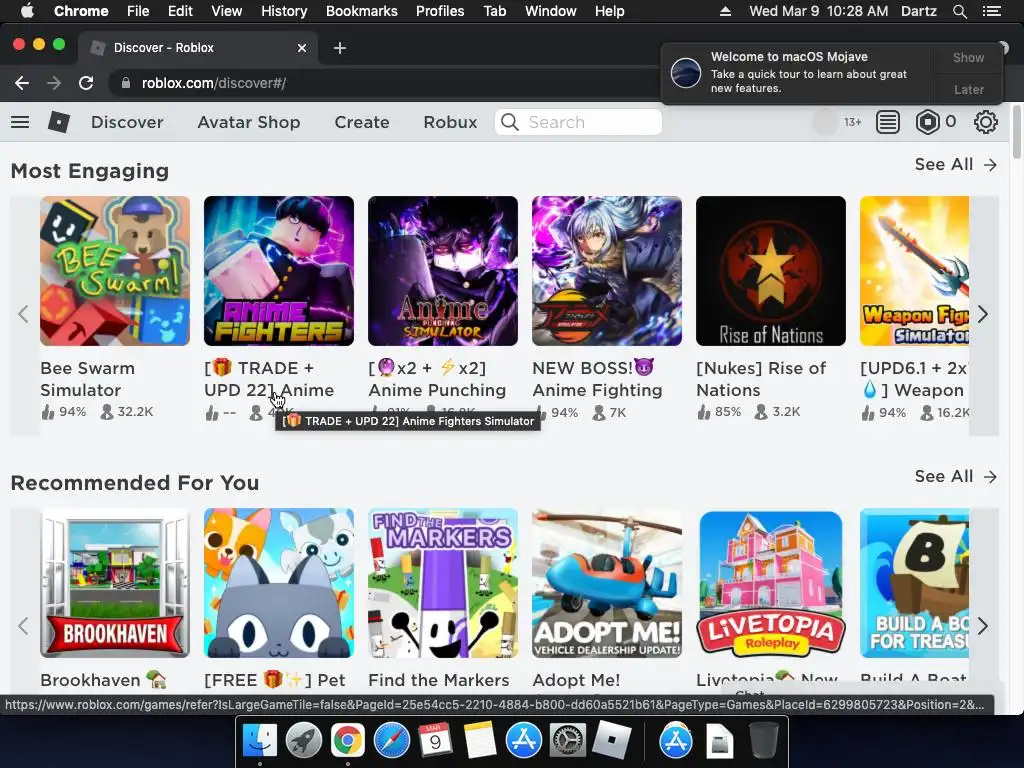
Task: Open System Preferences from the Dock
Action: coord(567,741)
